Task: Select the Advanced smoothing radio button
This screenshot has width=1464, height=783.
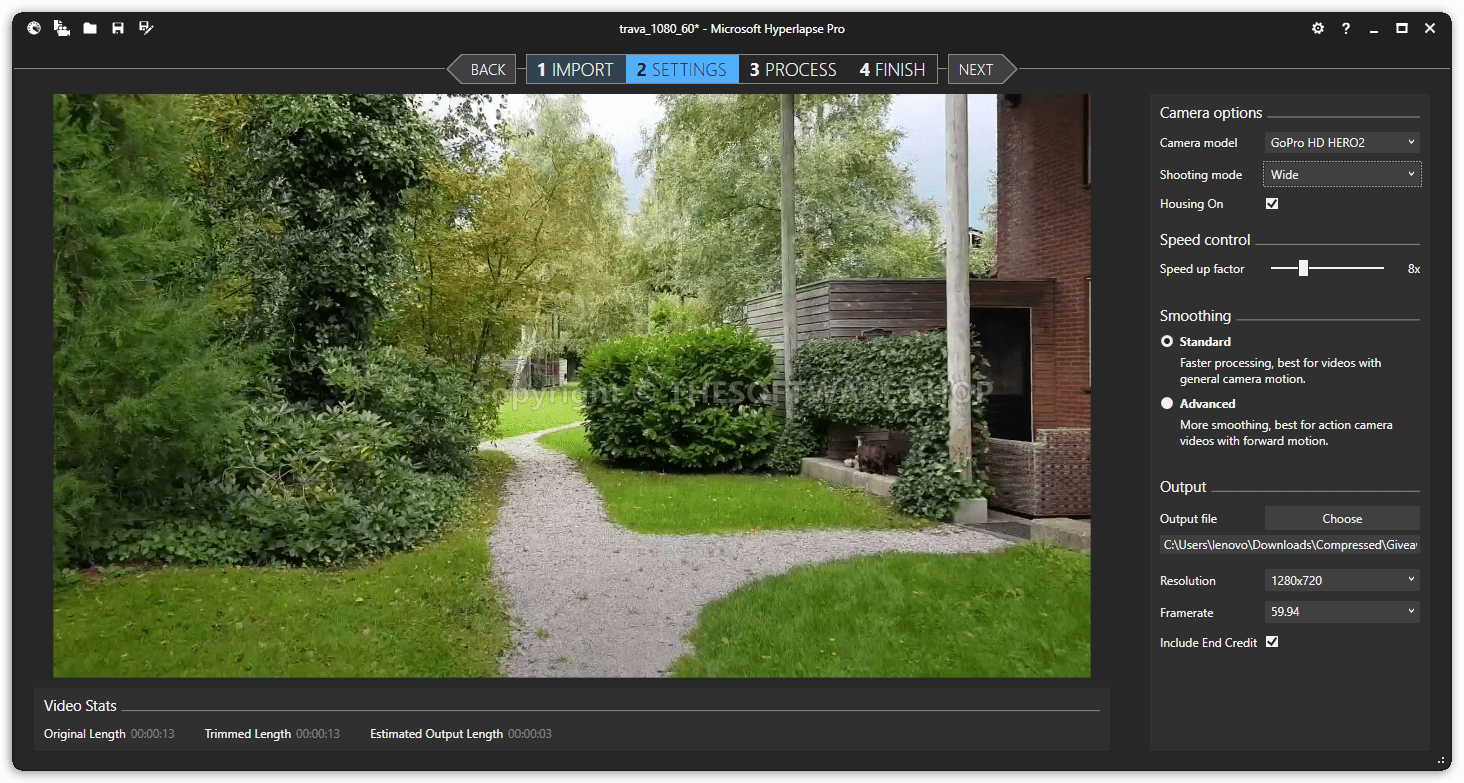Action: coord(1167,404)
